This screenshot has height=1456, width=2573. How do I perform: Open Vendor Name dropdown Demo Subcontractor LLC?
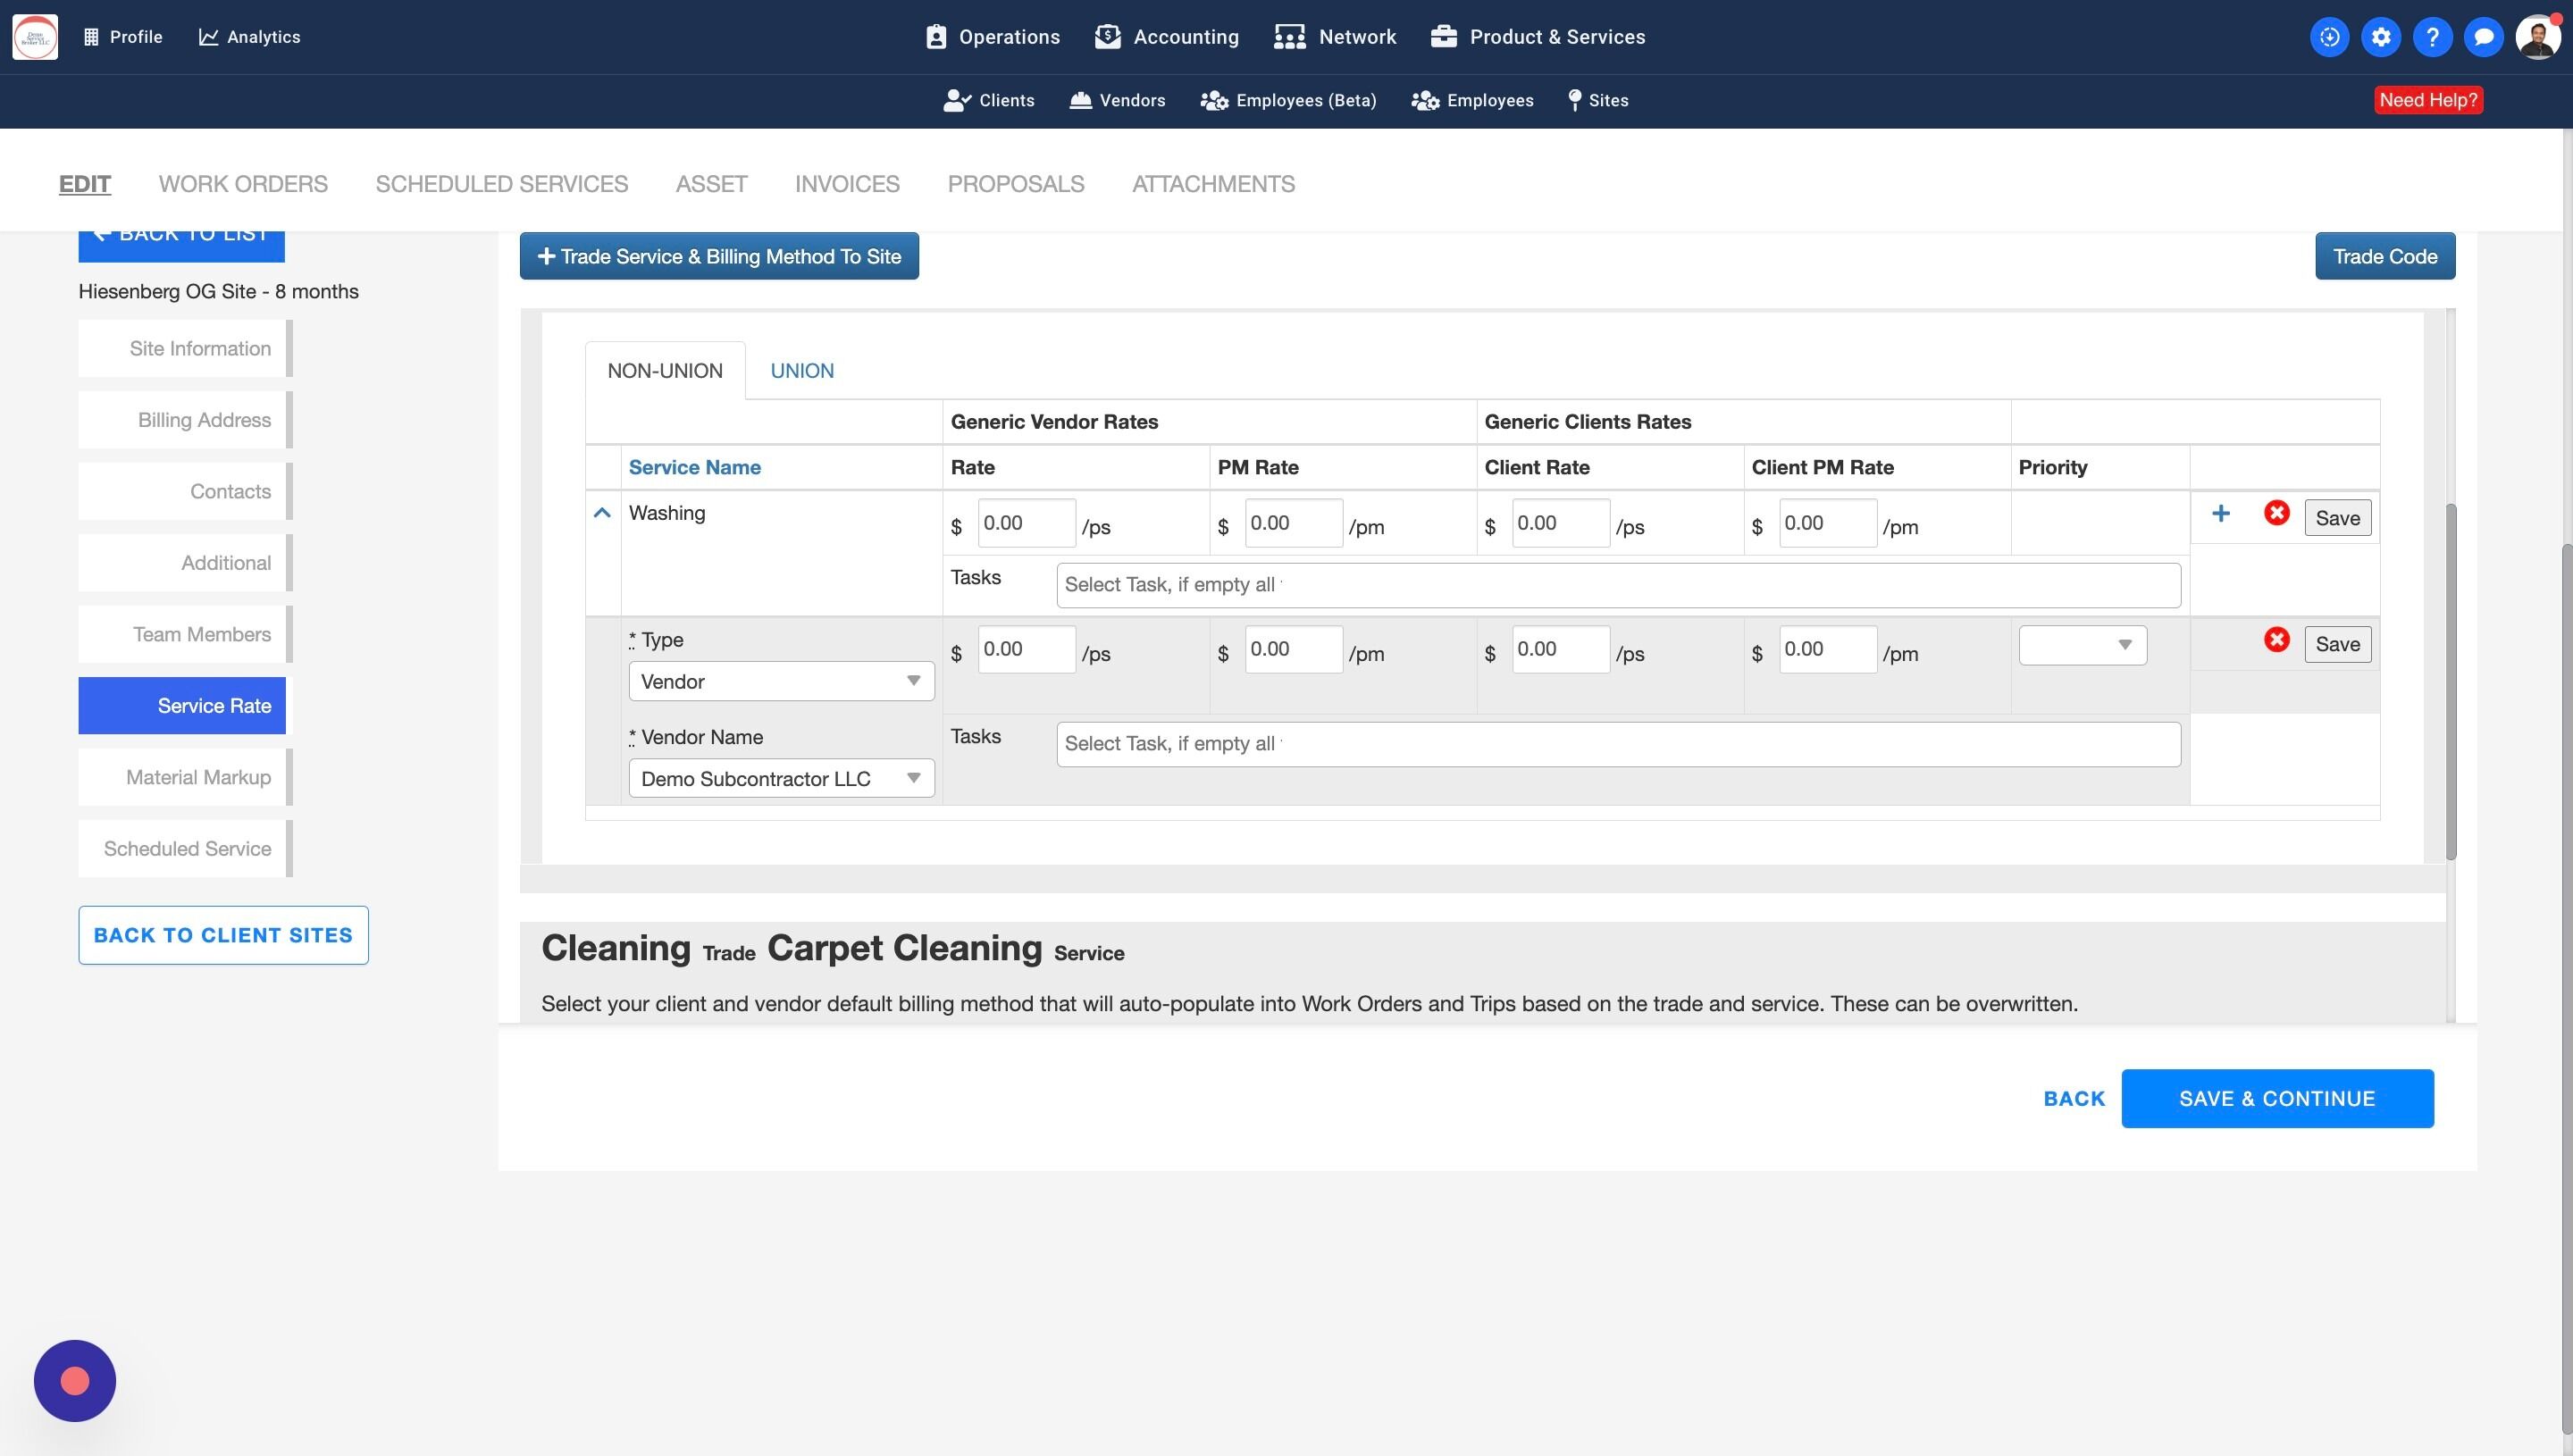781,779
